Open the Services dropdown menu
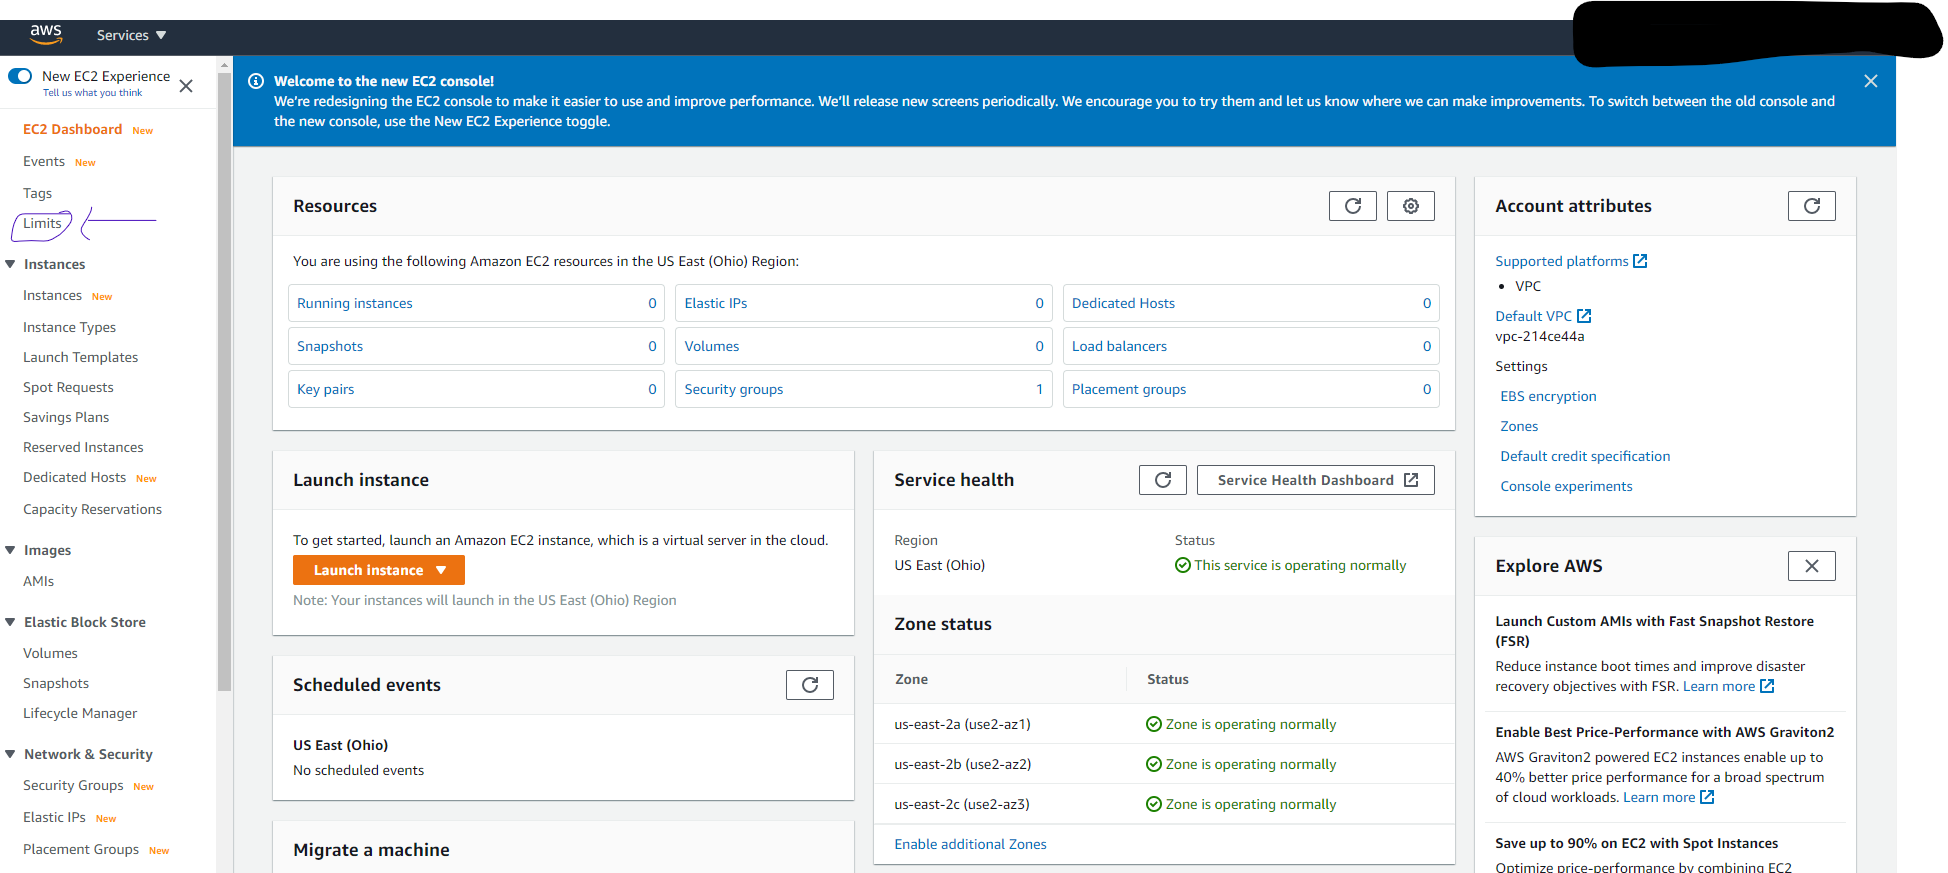The width and height of the screenshot is (1948, 873). coord(131,35)
